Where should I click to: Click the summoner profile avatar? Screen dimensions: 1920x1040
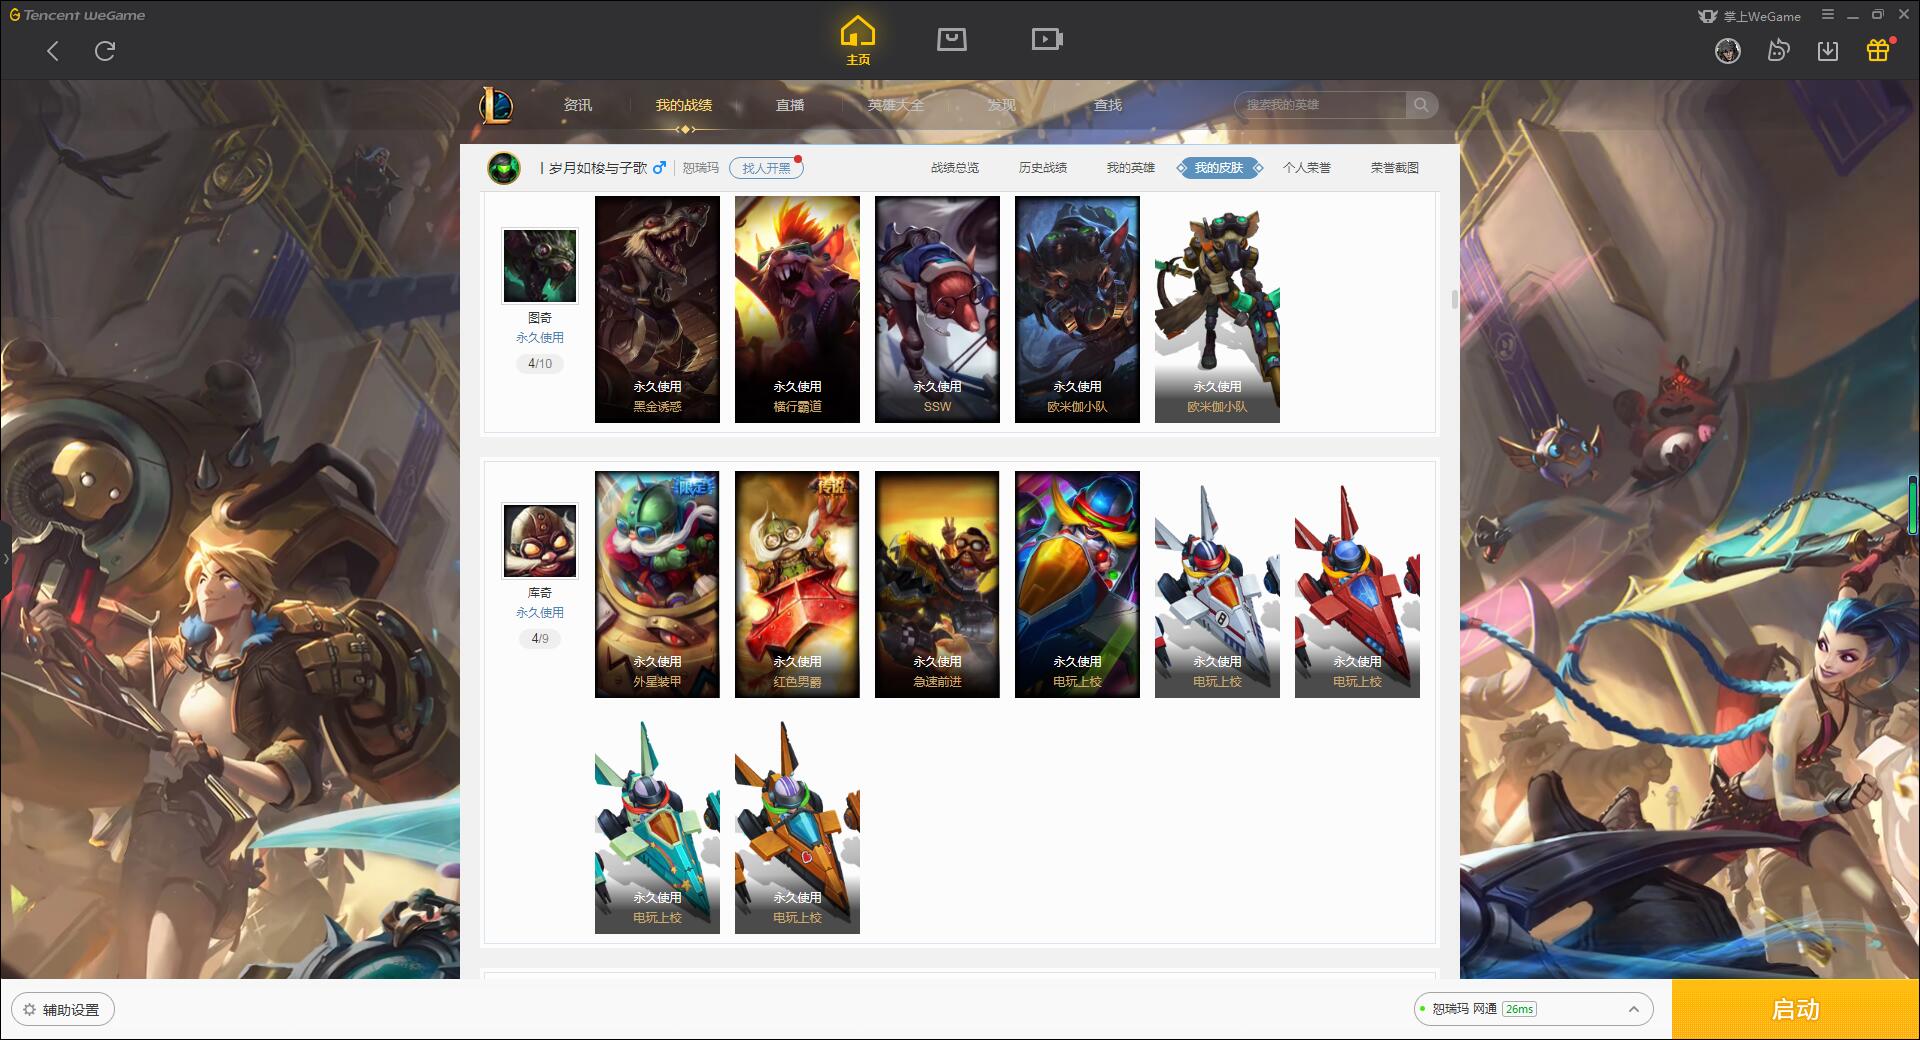coord(504,168)
